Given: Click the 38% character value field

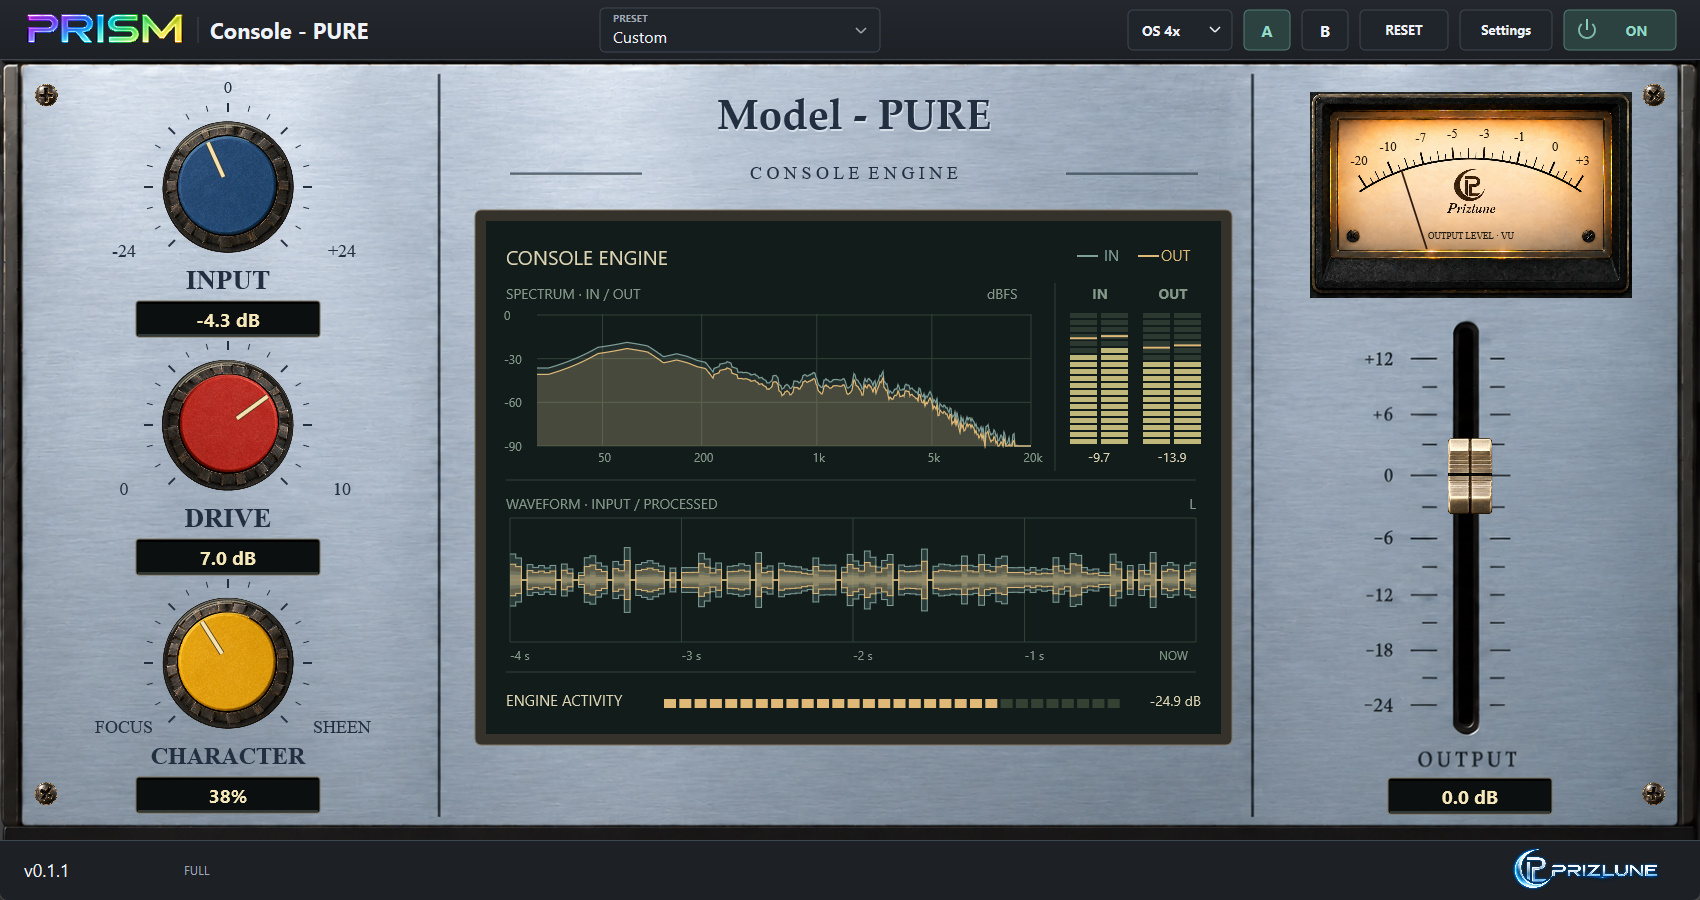Looking at the screenshot, I should 228,796.
